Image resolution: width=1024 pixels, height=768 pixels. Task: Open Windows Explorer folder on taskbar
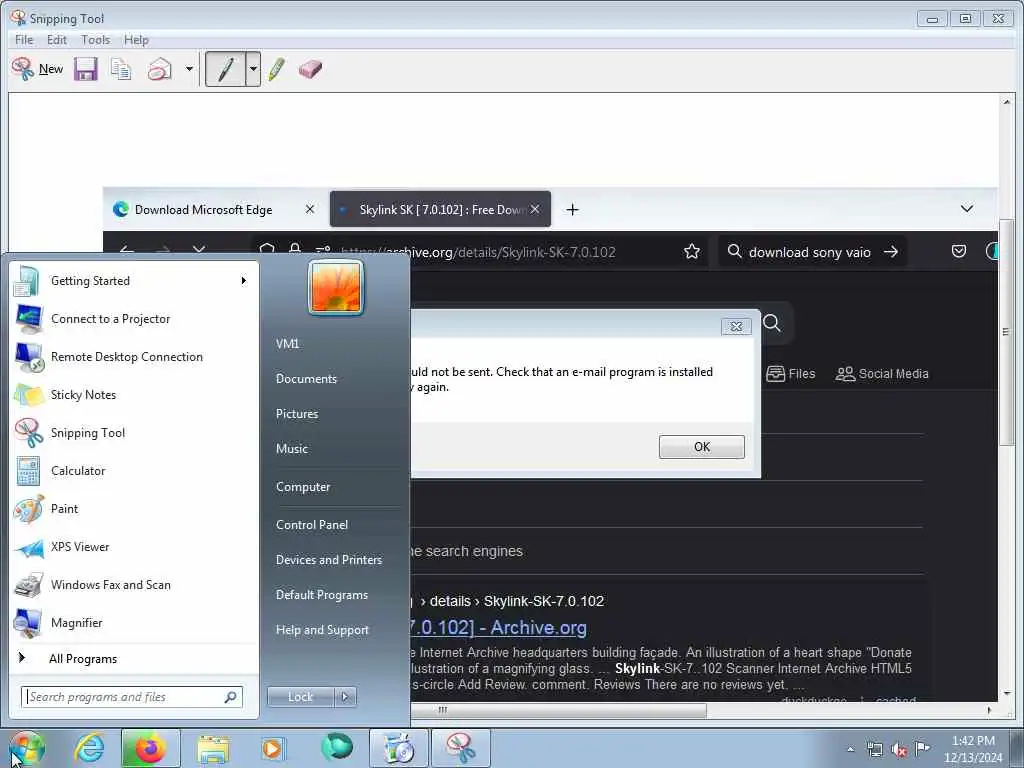tap(213, 748)
